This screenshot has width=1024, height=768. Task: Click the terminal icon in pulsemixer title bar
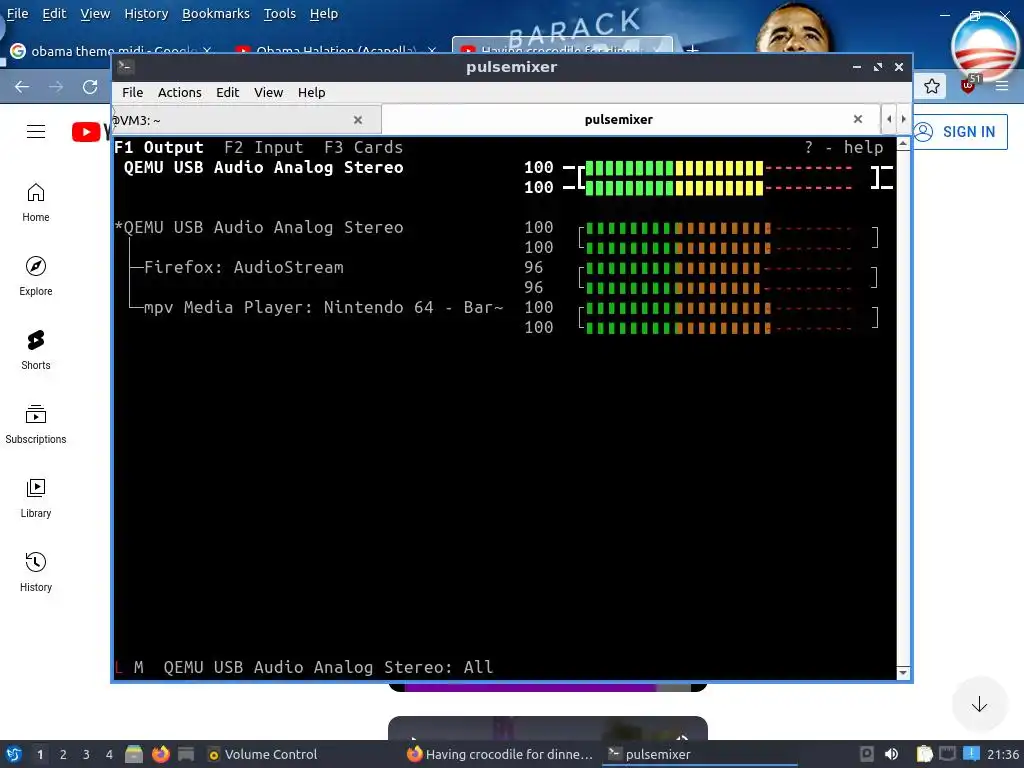pos(126,67)
